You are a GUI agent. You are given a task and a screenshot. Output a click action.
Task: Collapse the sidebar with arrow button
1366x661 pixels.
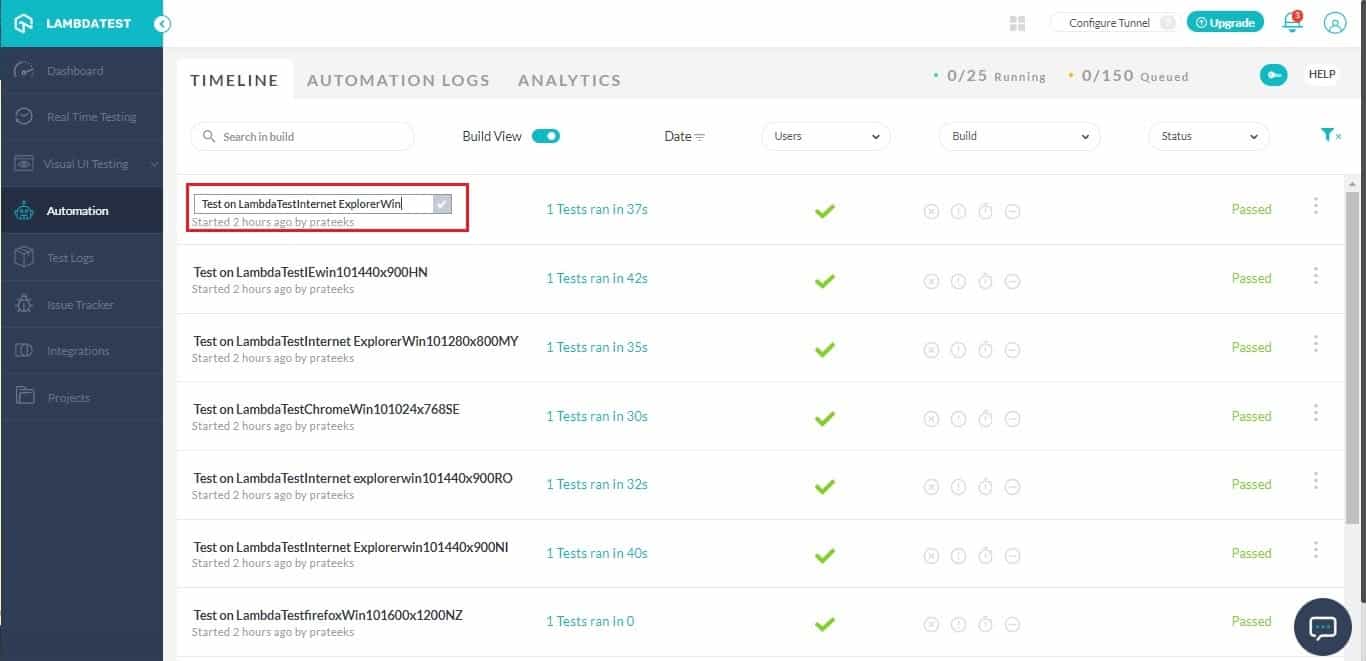[162, 24]
